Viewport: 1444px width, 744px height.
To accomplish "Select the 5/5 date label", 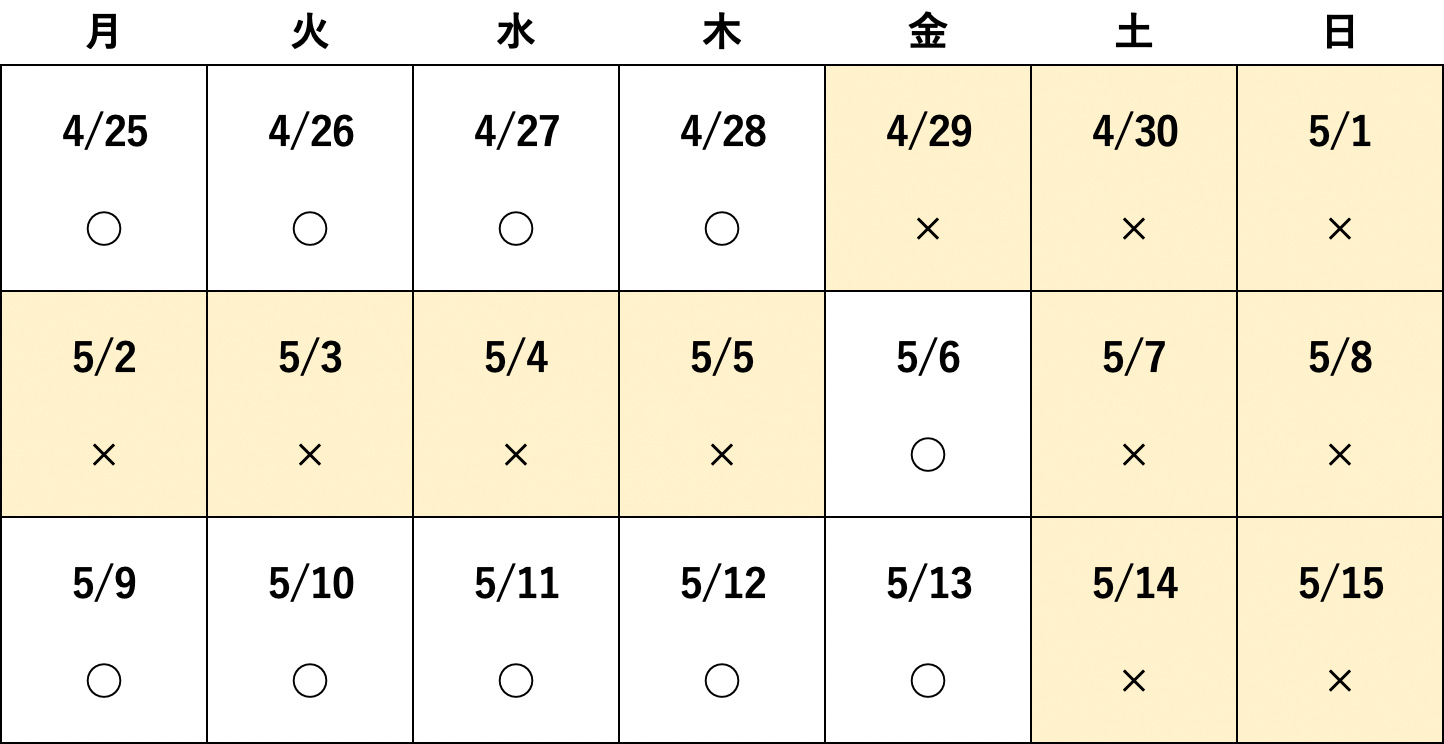I will coord(722,358).
